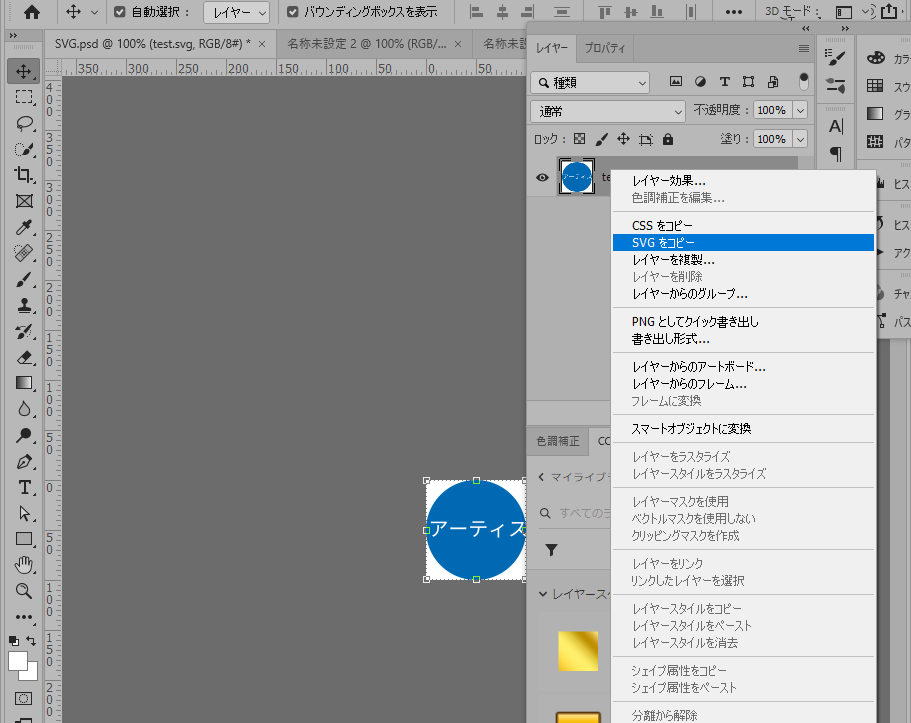
Task: Select the Lasso tool
Action: point(23,123)
